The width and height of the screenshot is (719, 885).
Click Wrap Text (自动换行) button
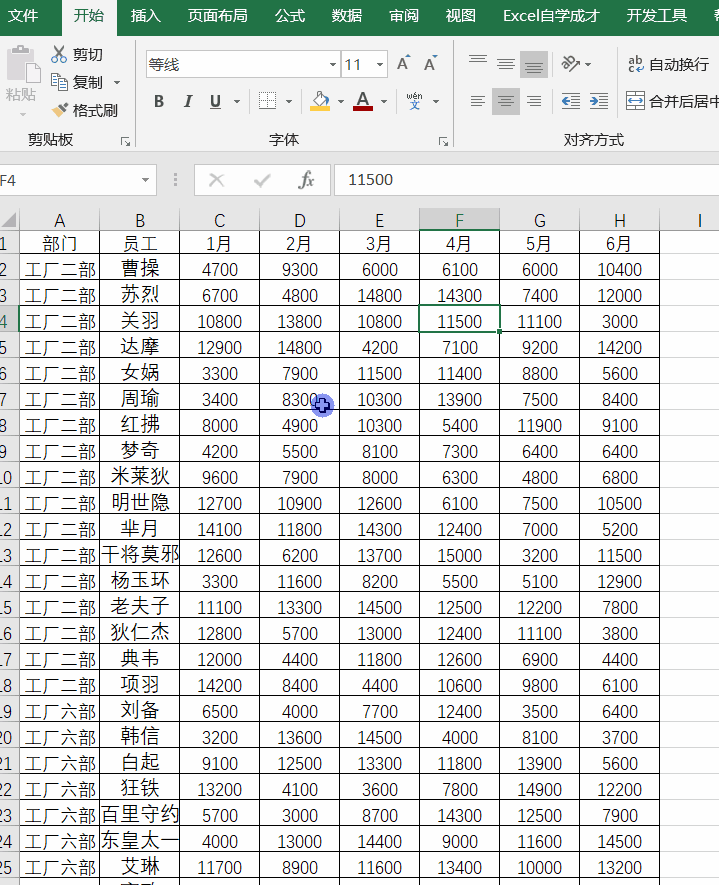(x=668, y=64)
